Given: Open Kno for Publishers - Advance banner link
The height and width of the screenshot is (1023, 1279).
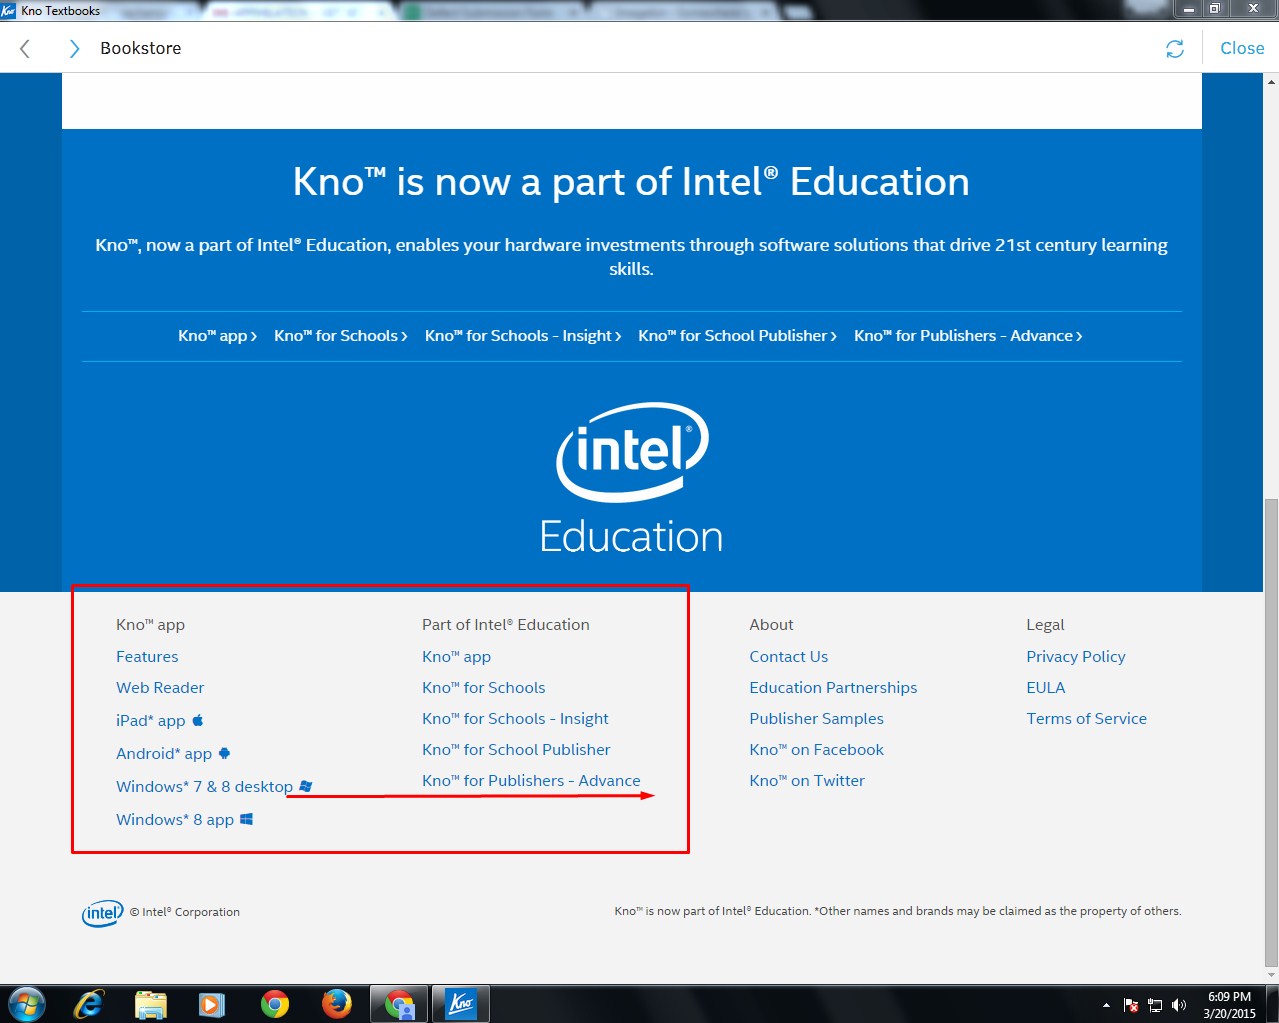Looking at the screenshot, I should click(968, 336).
